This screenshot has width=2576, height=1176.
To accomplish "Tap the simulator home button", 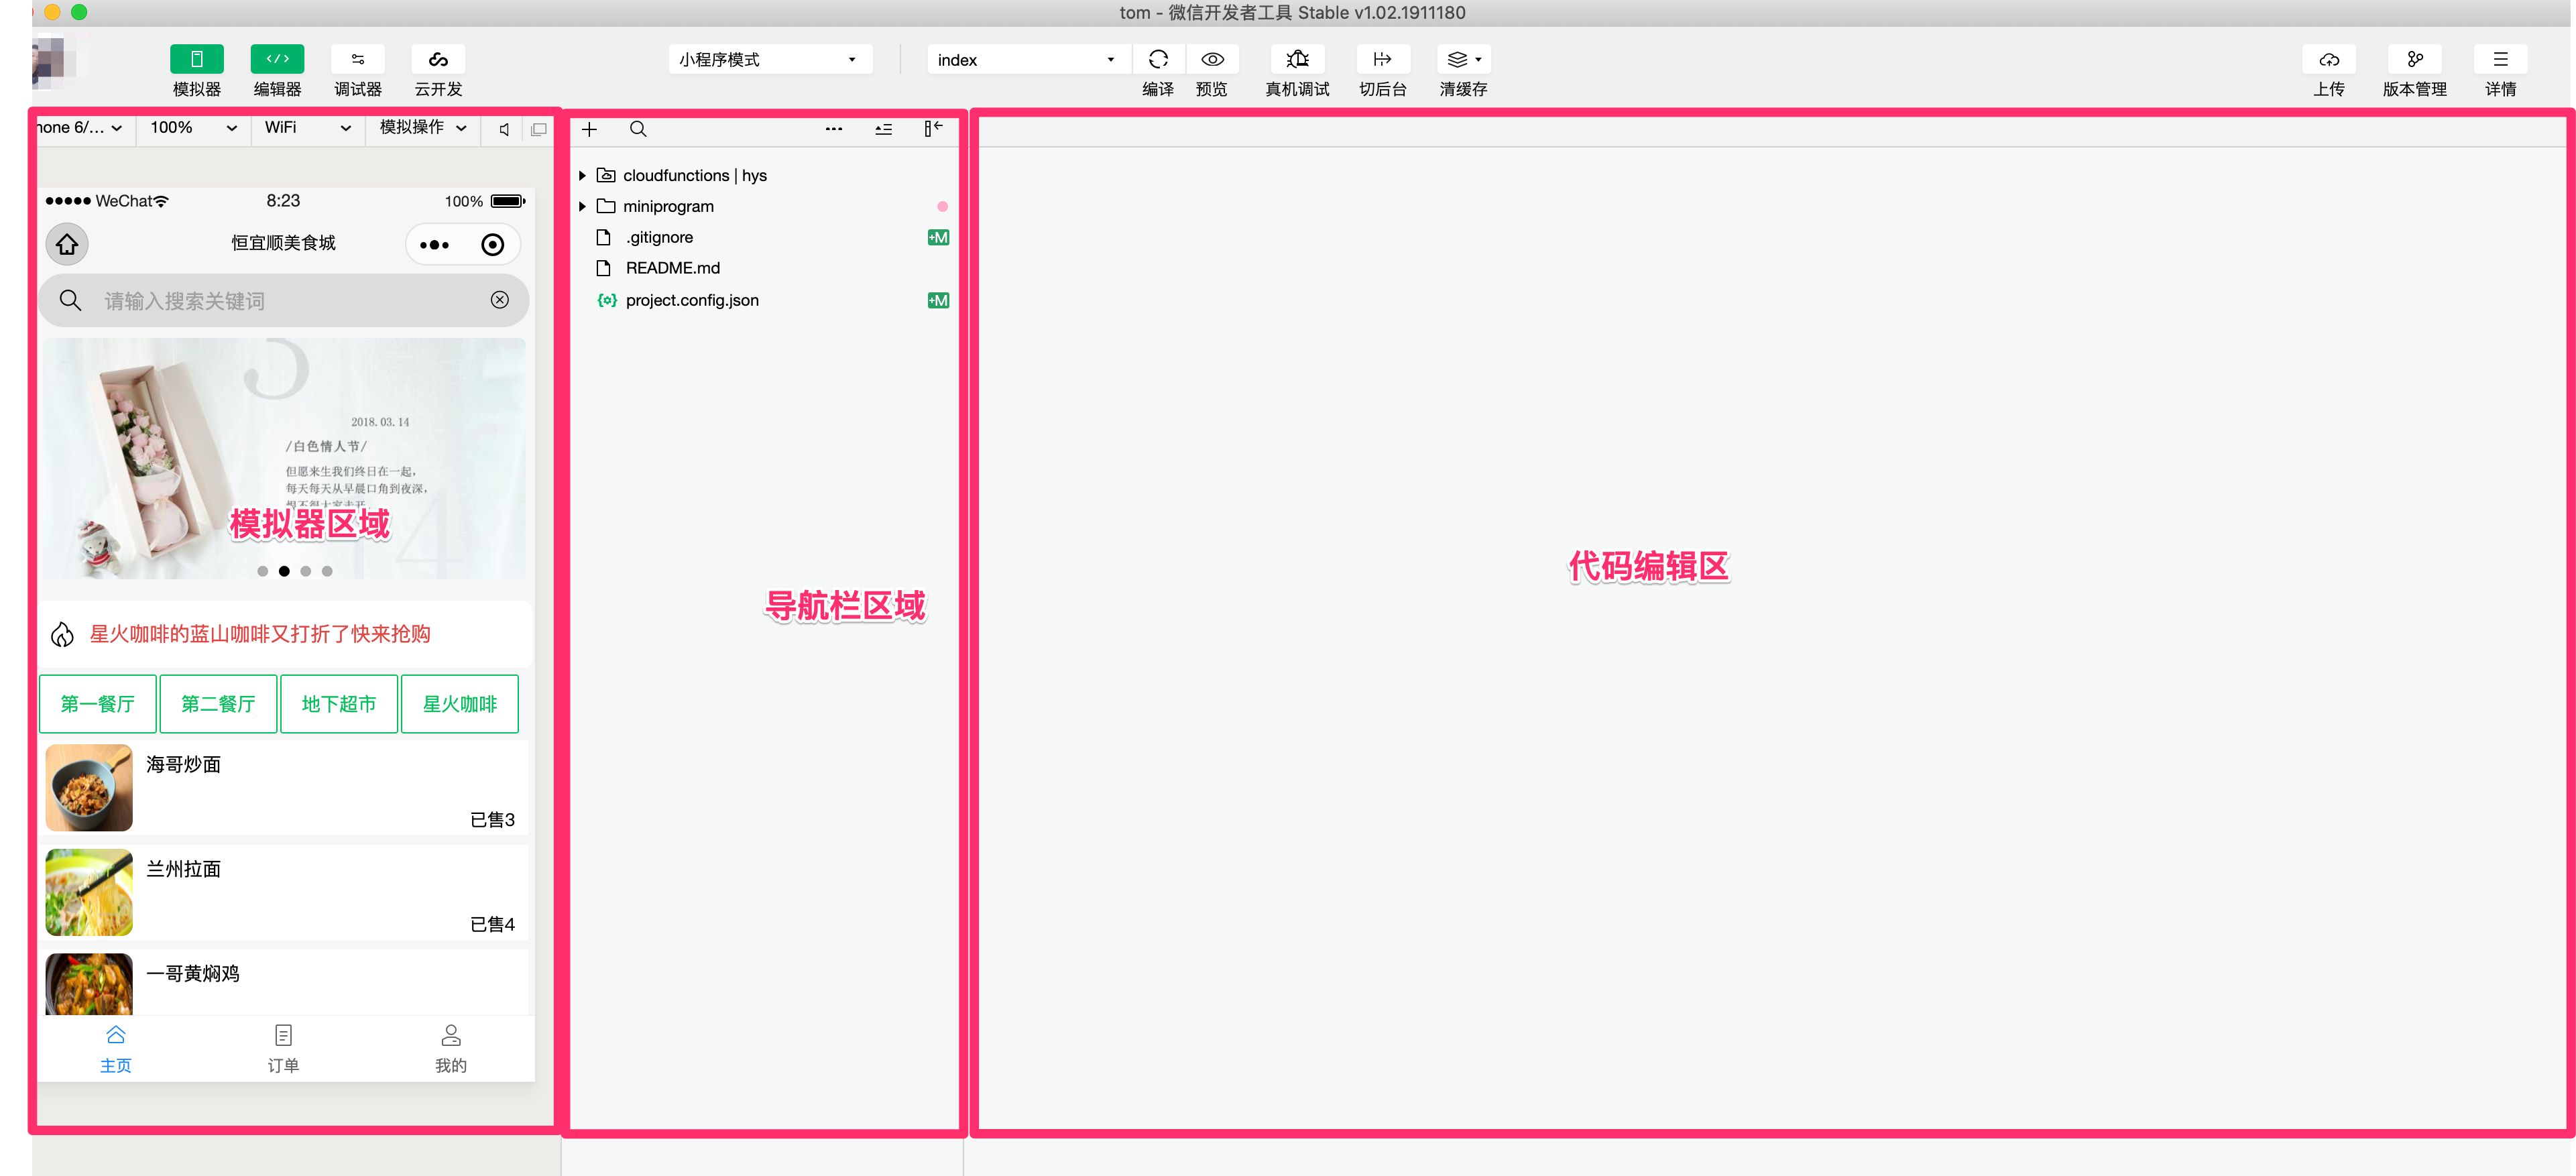I will (67, 244).
